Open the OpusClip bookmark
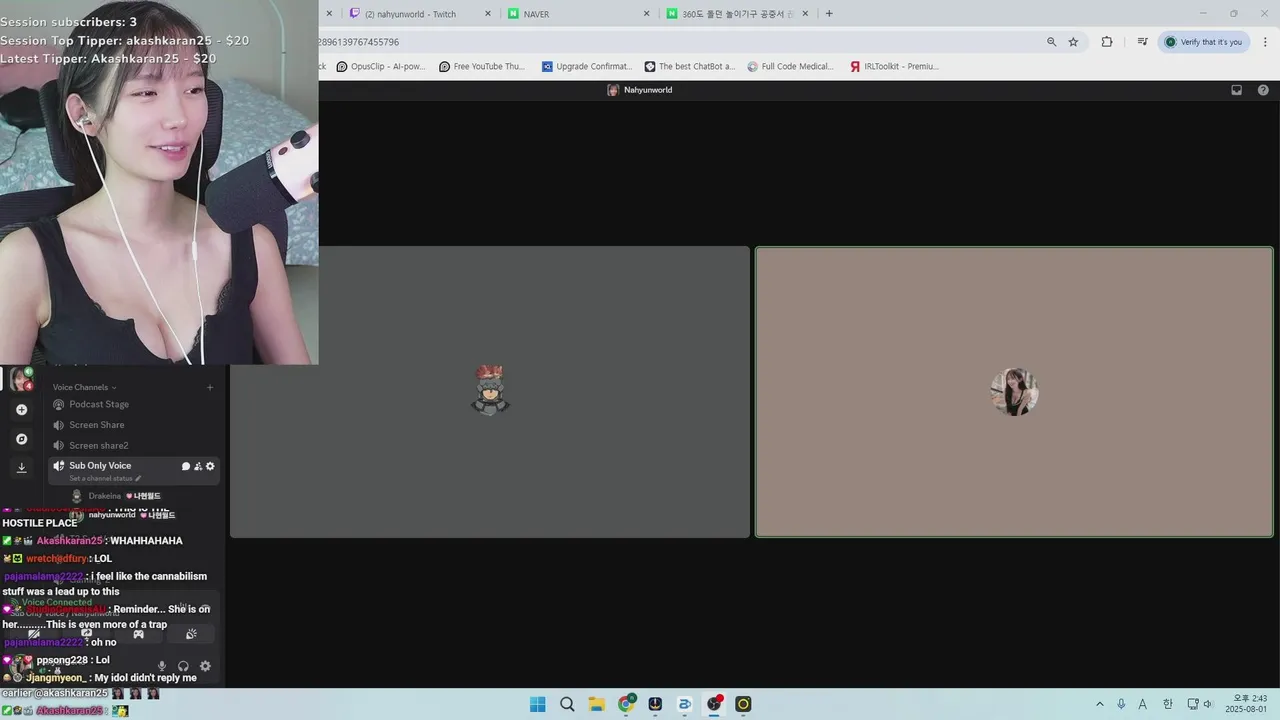1280x720 pixels. 381,67
